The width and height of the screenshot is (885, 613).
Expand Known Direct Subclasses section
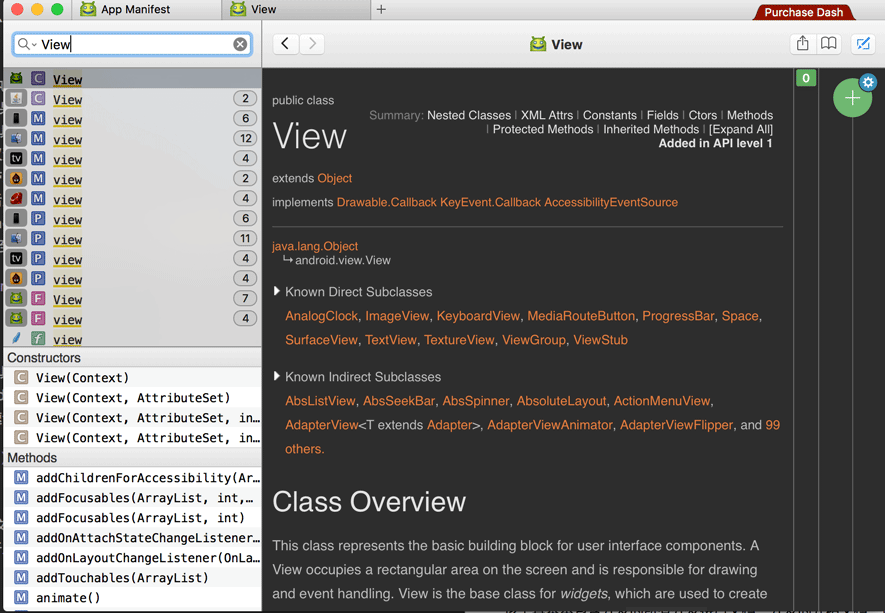[277, 292]
